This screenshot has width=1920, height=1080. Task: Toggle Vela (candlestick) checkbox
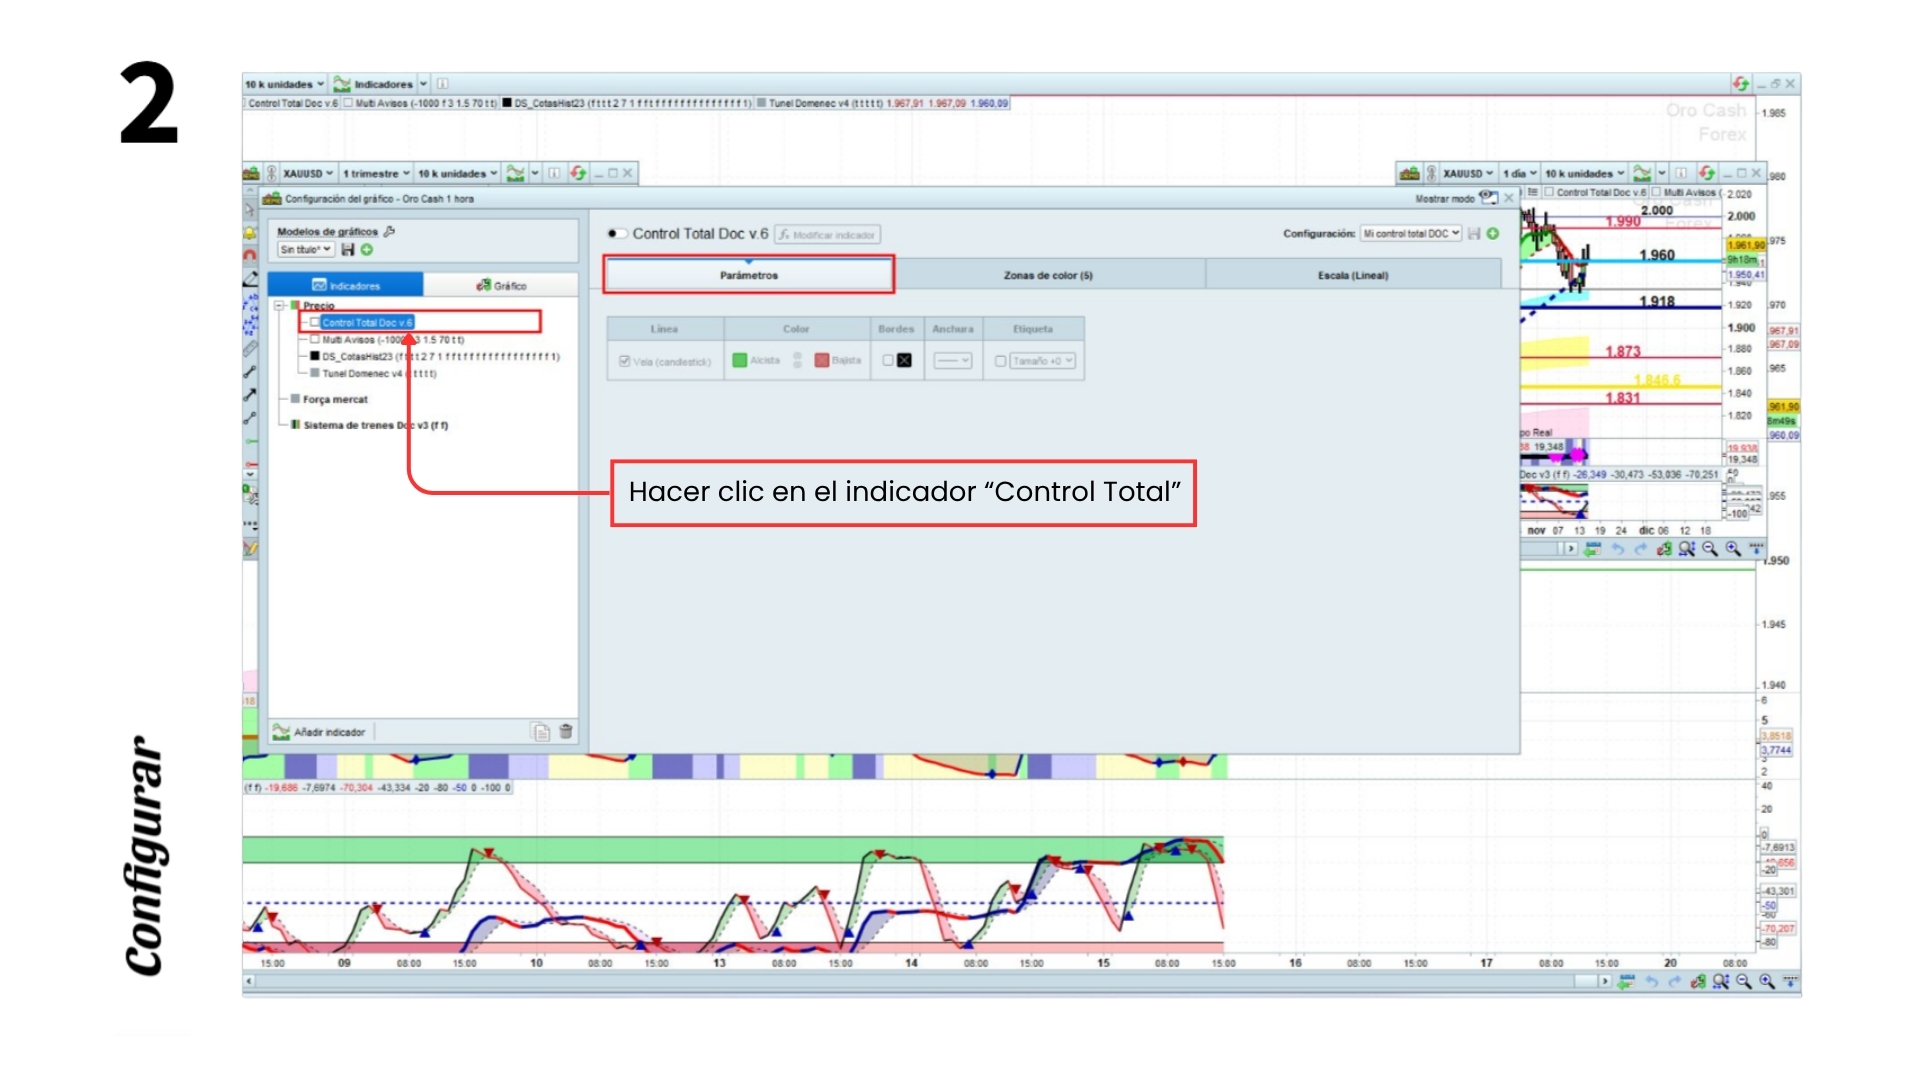click(625, 361)
